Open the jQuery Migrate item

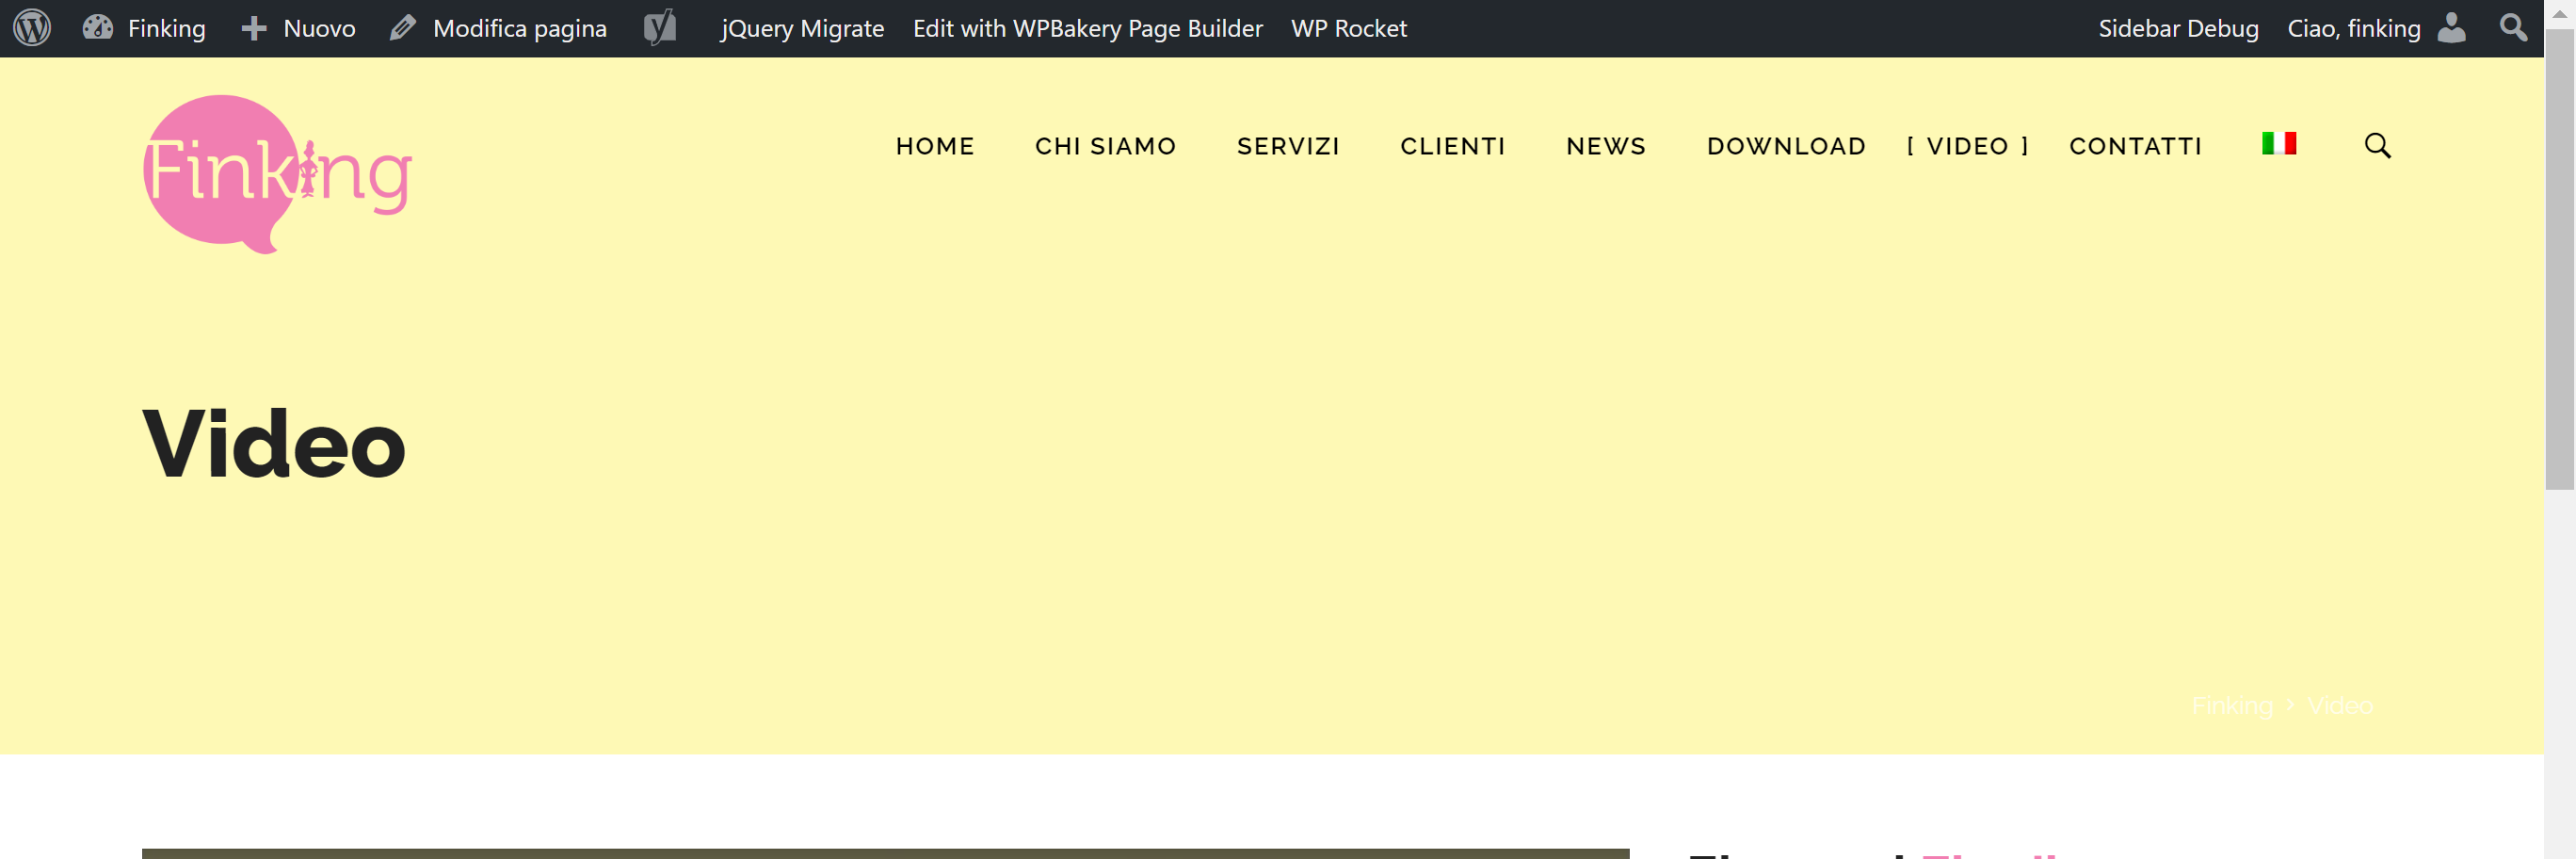[802, 28]
